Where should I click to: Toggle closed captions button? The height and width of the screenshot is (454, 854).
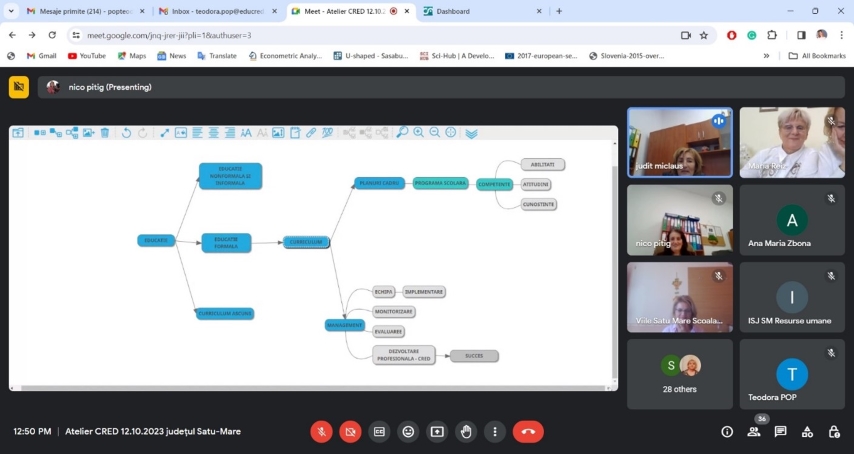pyautogui.click(x=379, y=431)
